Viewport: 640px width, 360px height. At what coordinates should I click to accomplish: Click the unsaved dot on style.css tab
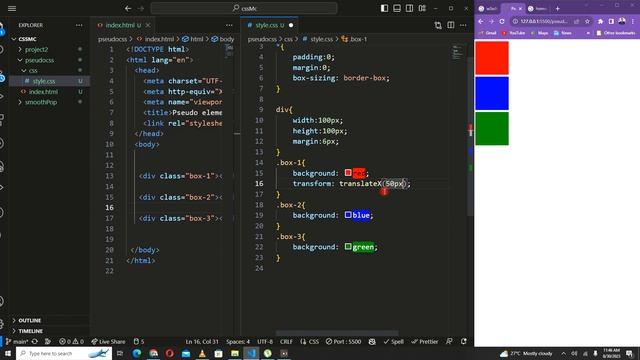click(291, 25)
